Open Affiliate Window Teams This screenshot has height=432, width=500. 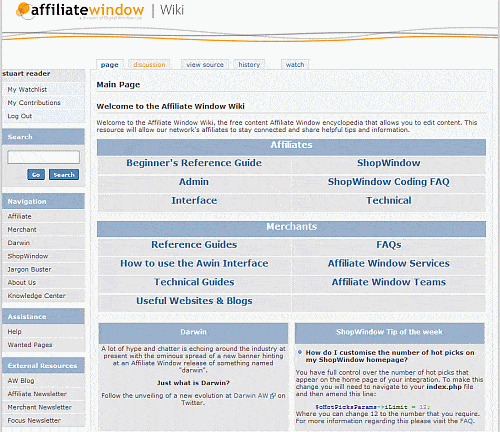389,282
